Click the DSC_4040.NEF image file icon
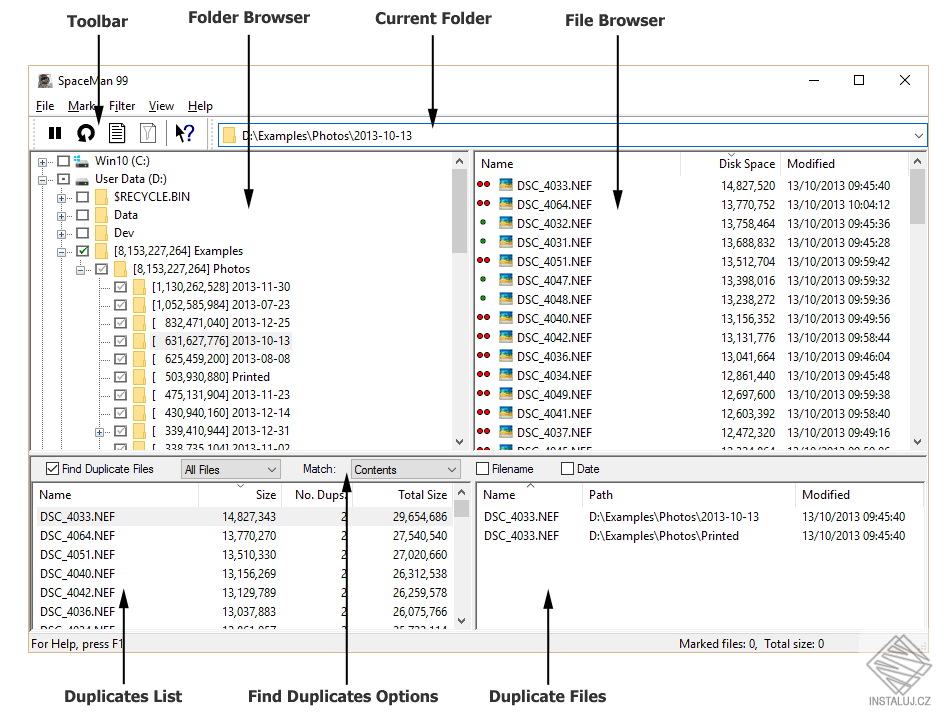The width and height of the screenshot is (950, 728). [506, 318]
